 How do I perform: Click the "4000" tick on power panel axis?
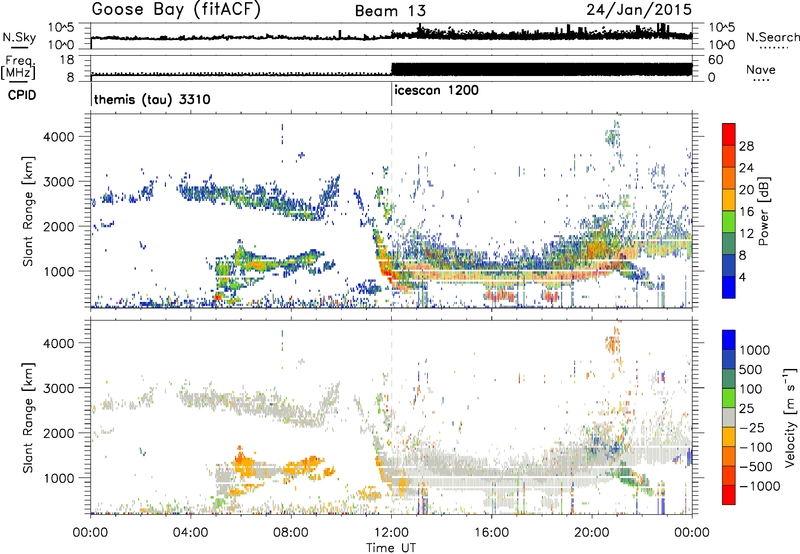coord(58,137)
